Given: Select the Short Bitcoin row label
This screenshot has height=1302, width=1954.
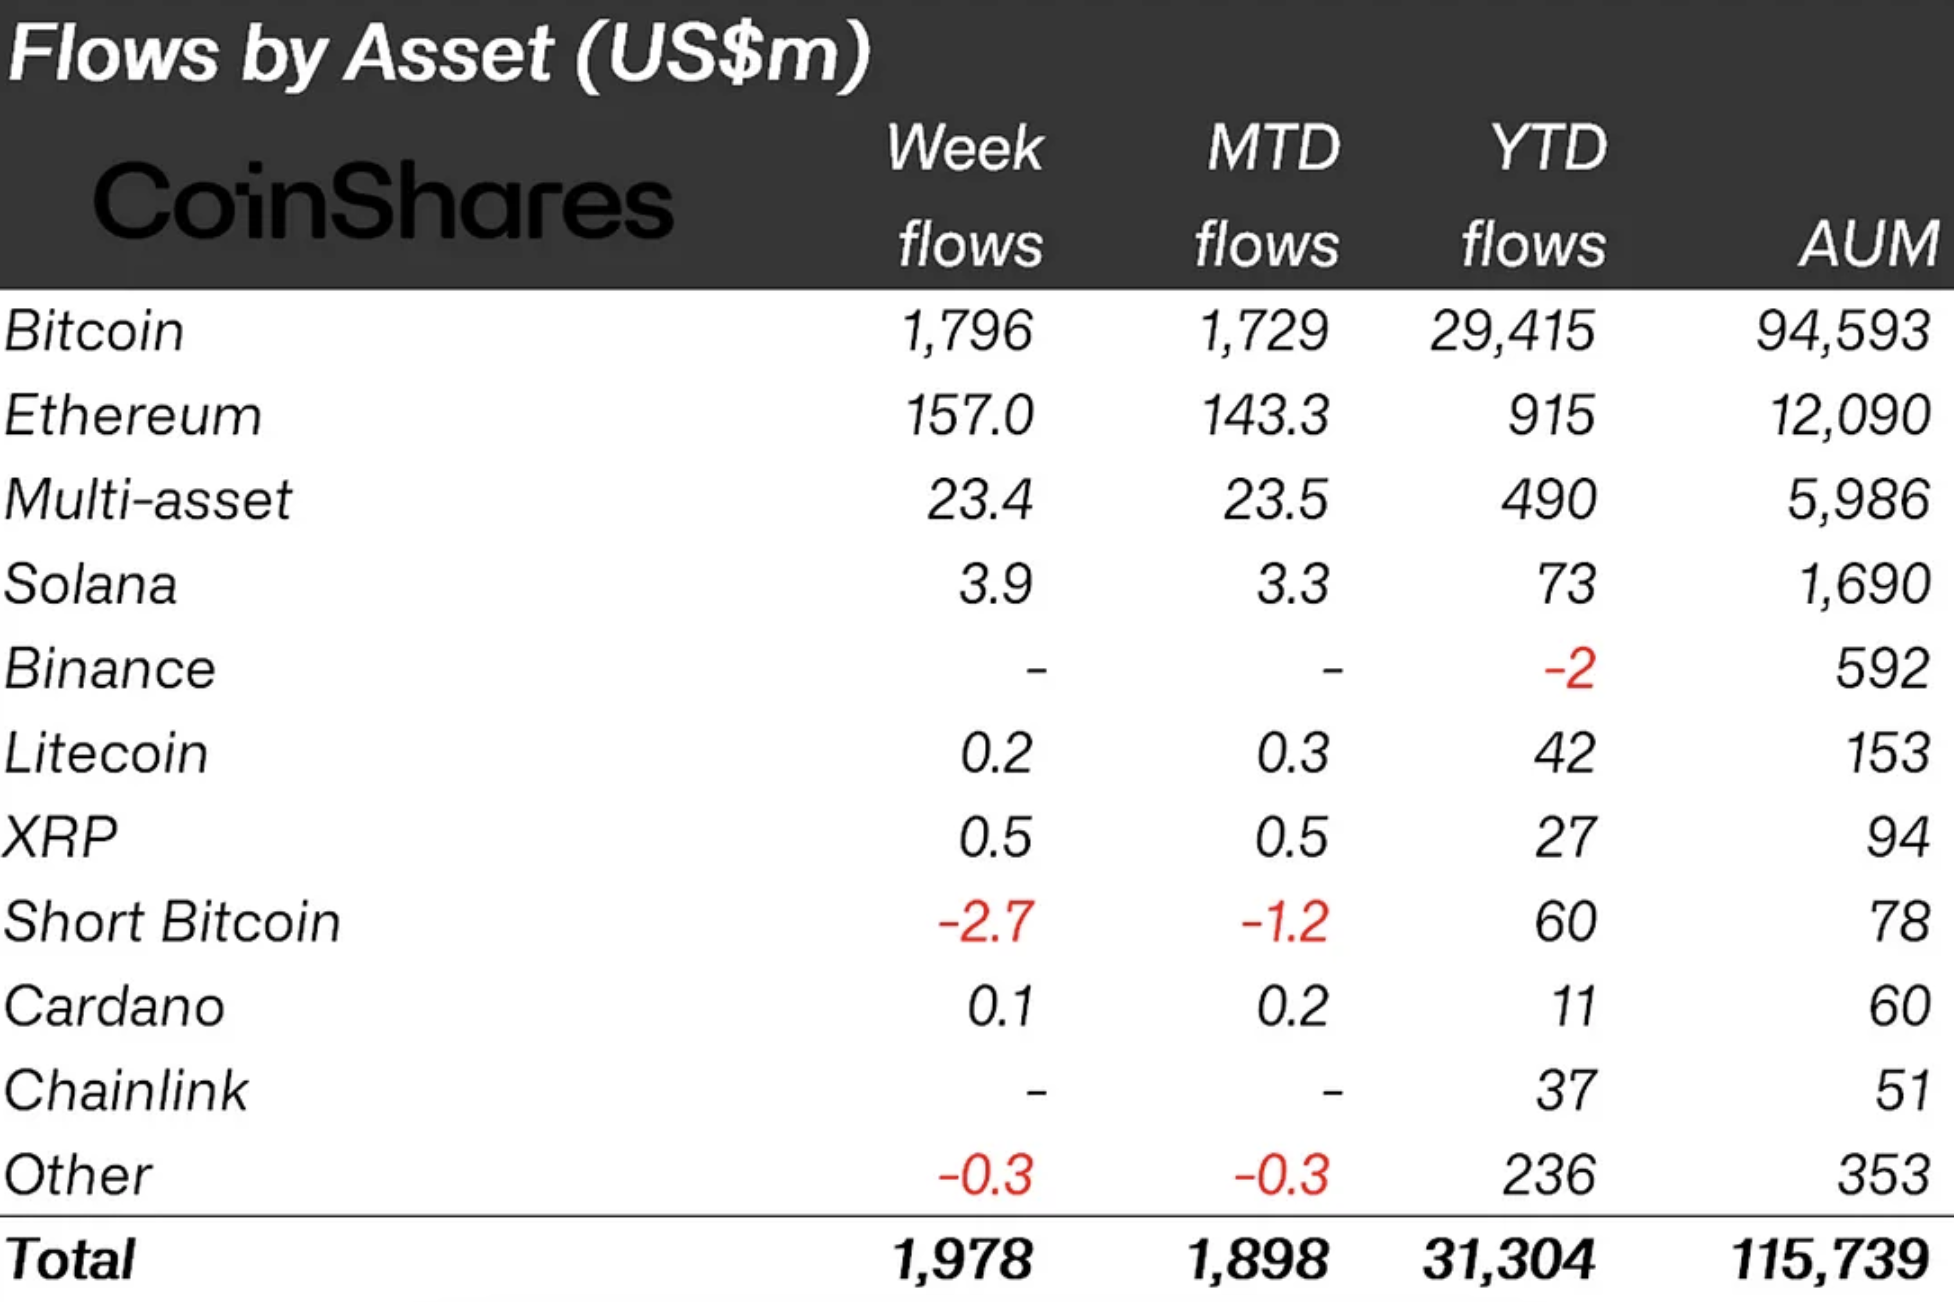Looking at the screenshot, I should point(172,921).
